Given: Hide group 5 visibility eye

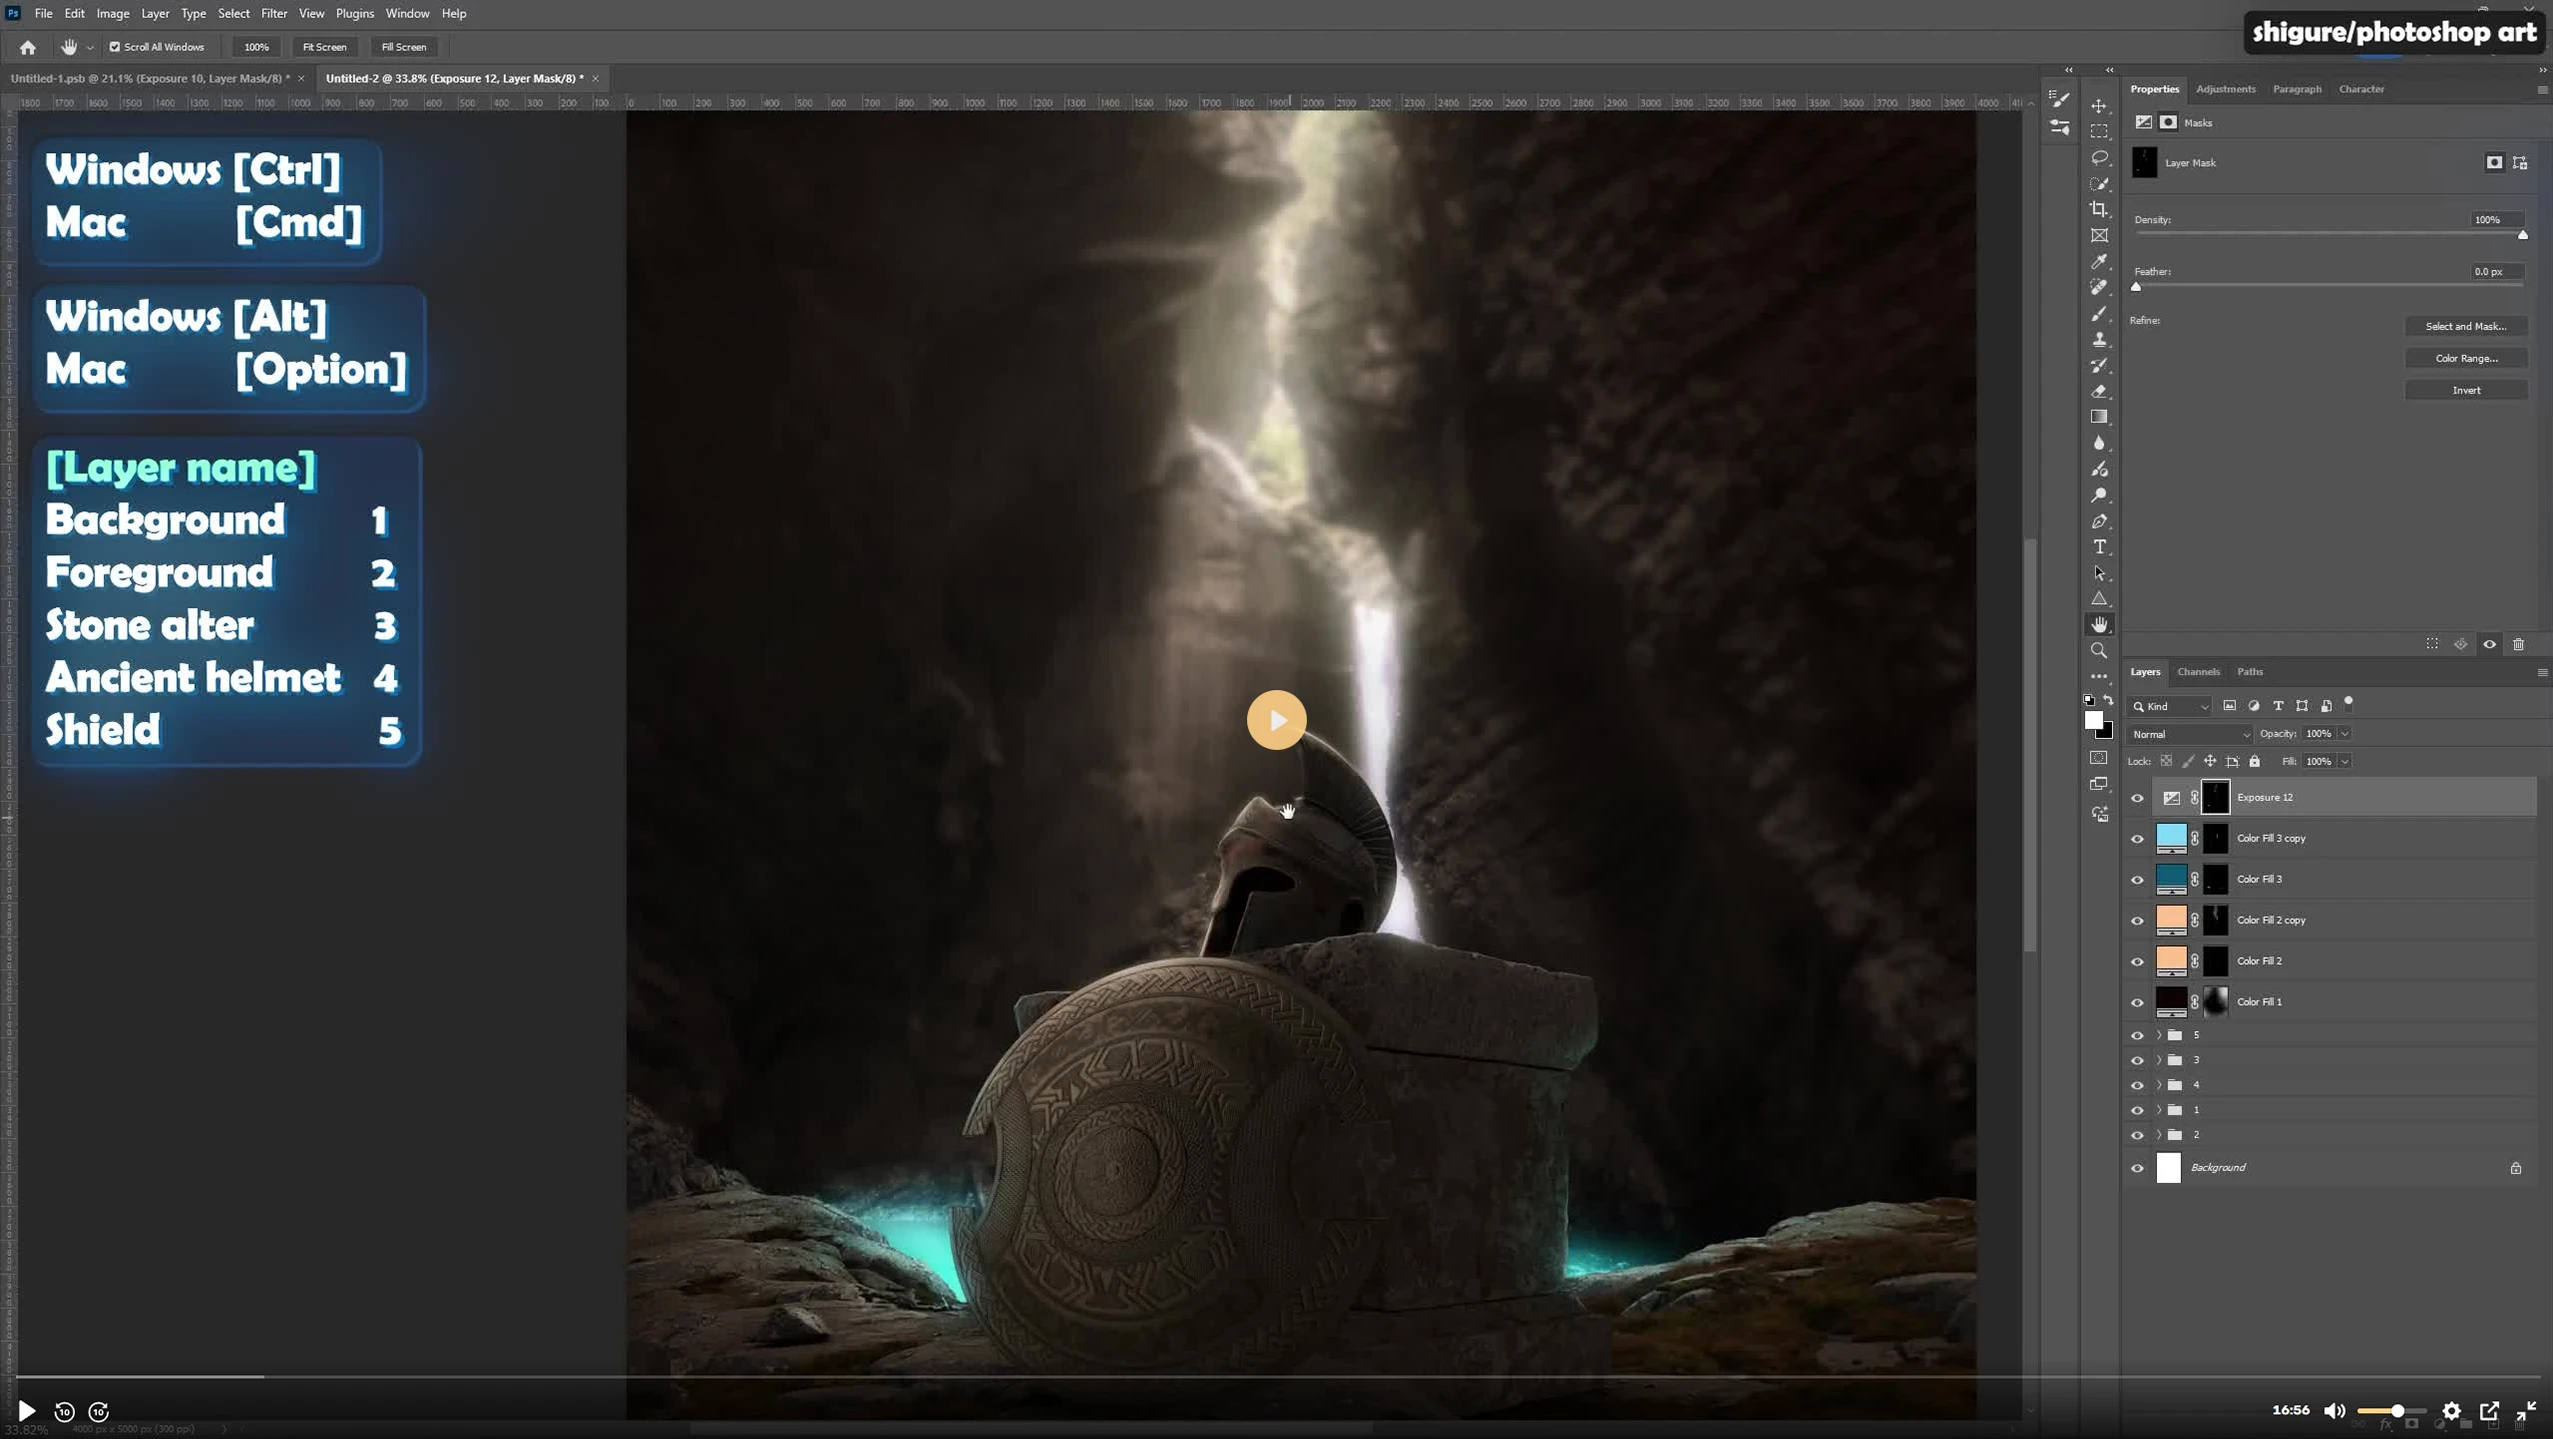Looking at the screenshot, I should (2137, 1036).
